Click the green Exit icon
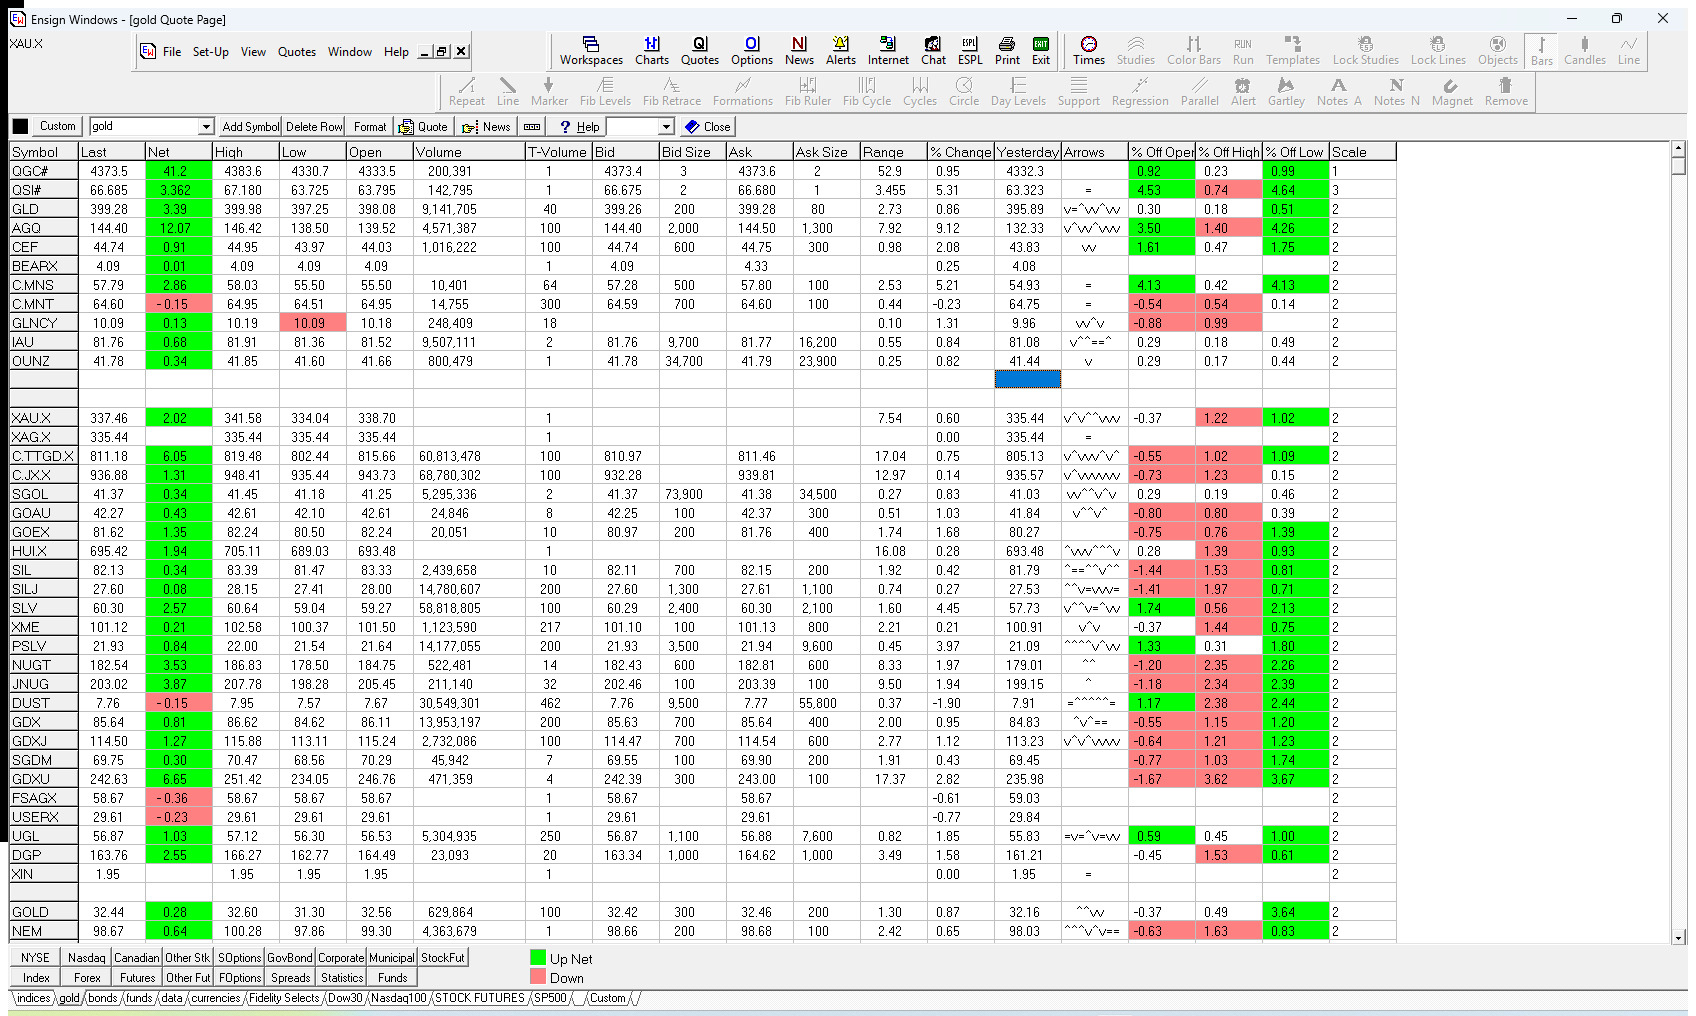The image size is (1696, 1016). coord(1041,50)
